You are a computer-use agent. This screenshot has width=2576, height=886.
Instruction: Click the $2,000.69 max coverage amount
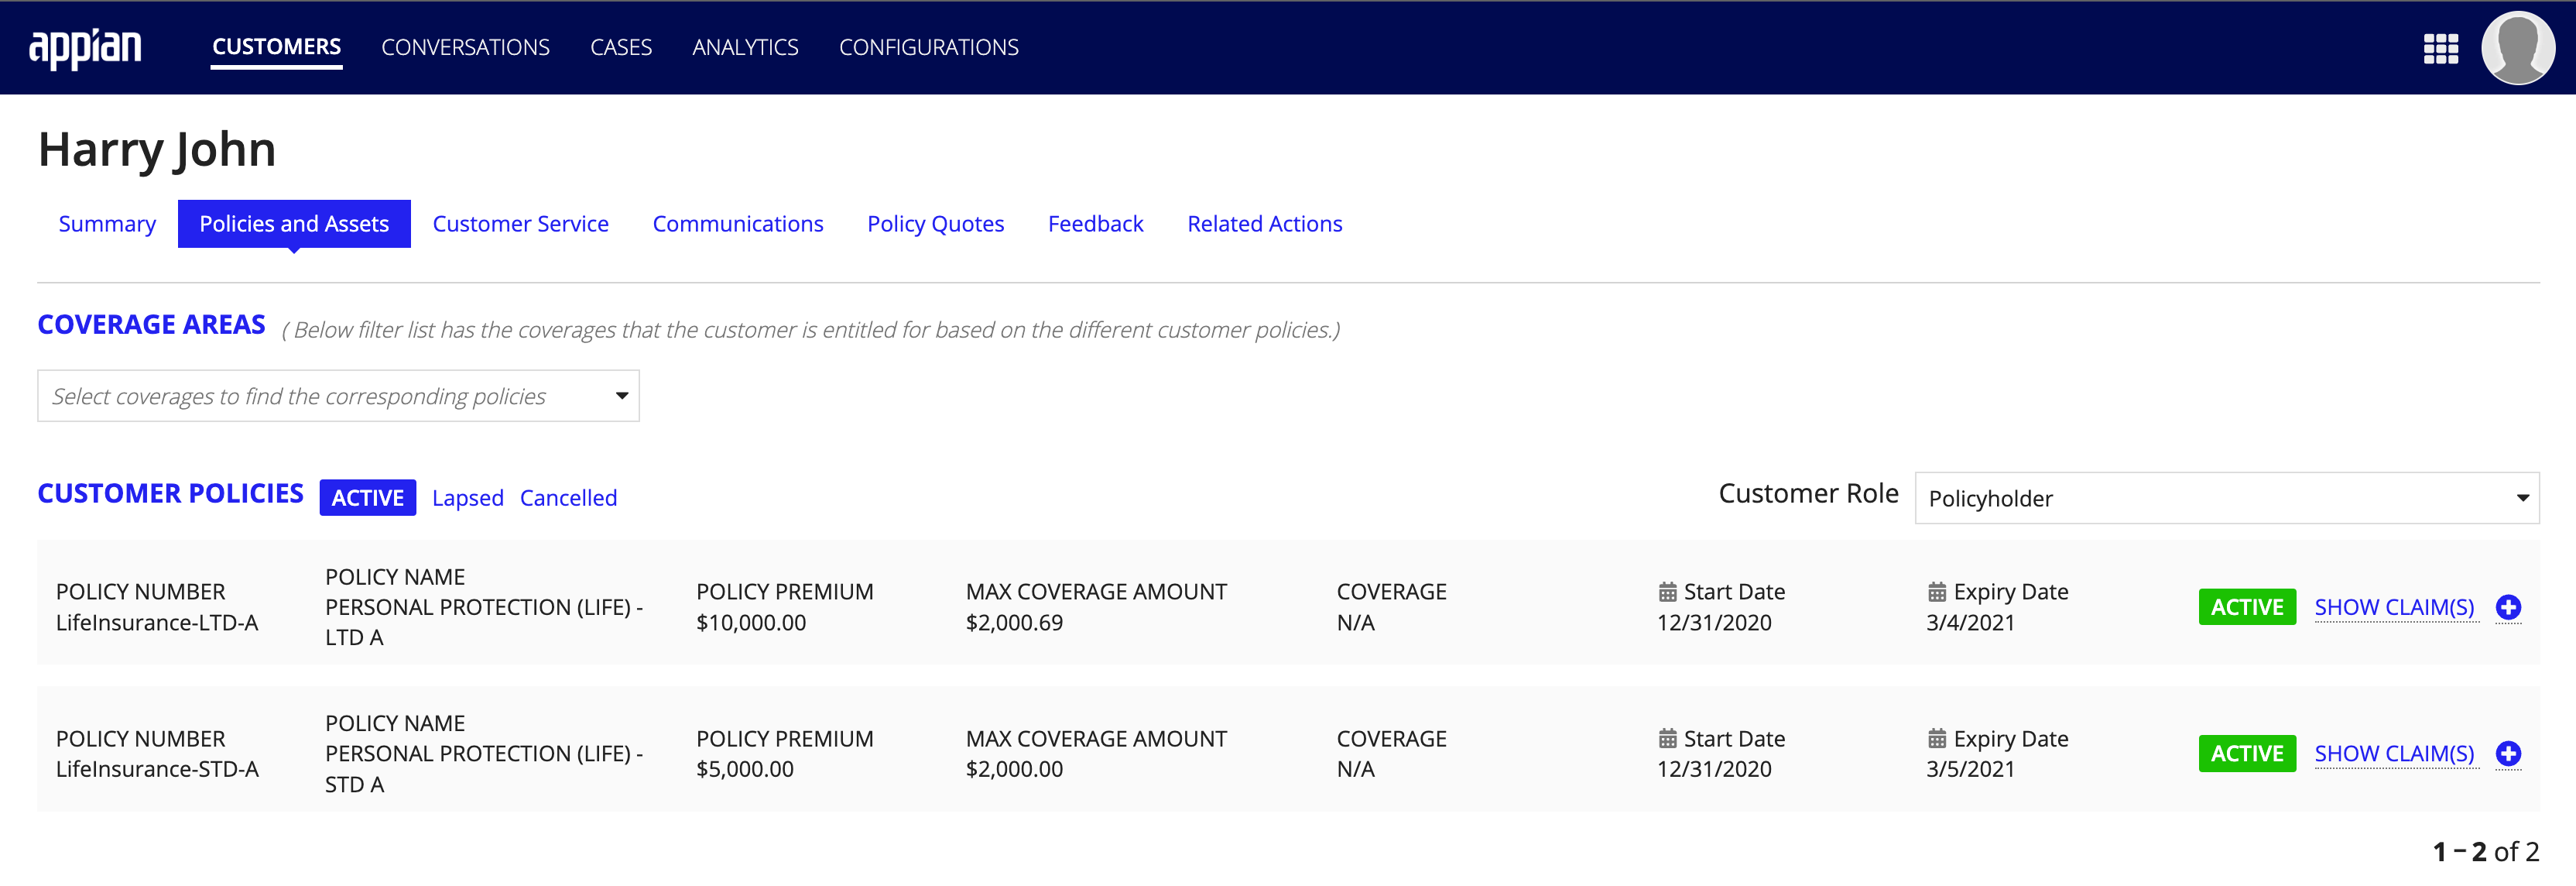click(x=1014, y=622)
